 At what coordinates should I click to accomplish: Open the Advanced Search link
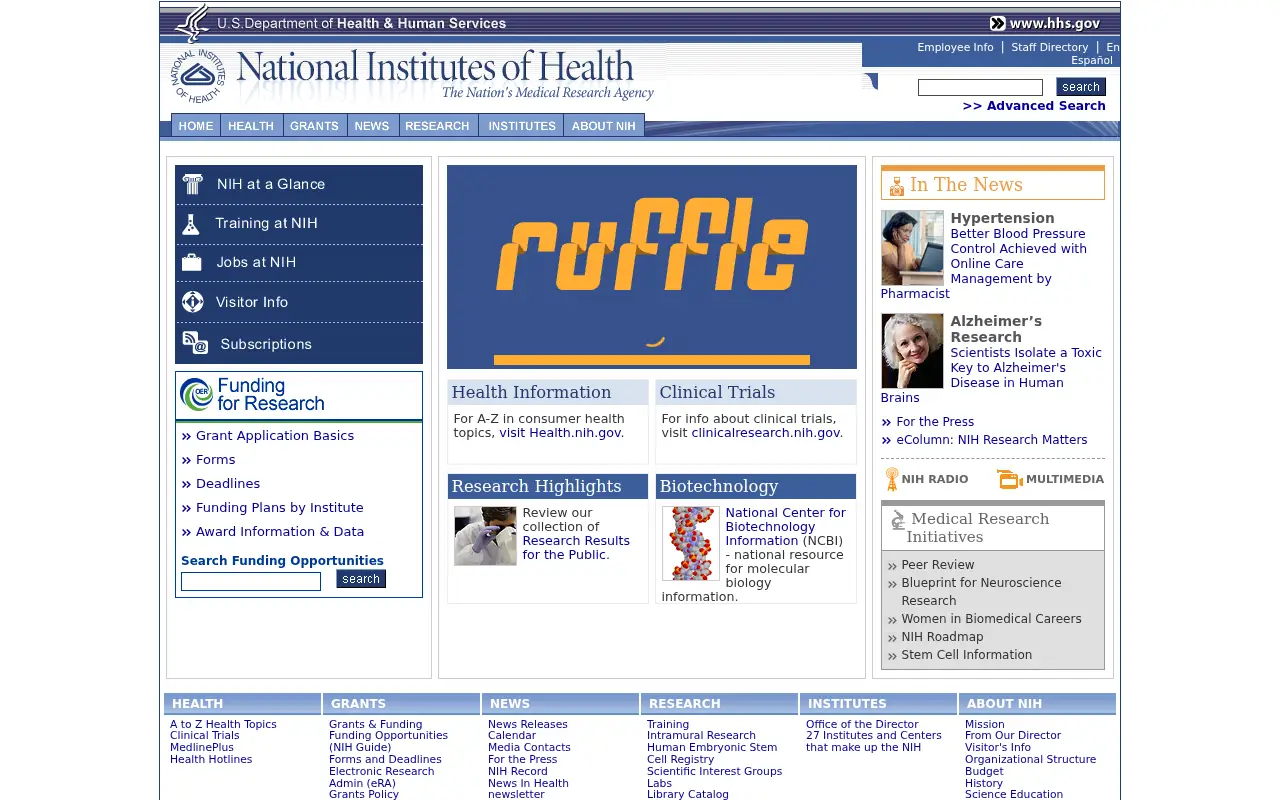[x=1034, y=106]
